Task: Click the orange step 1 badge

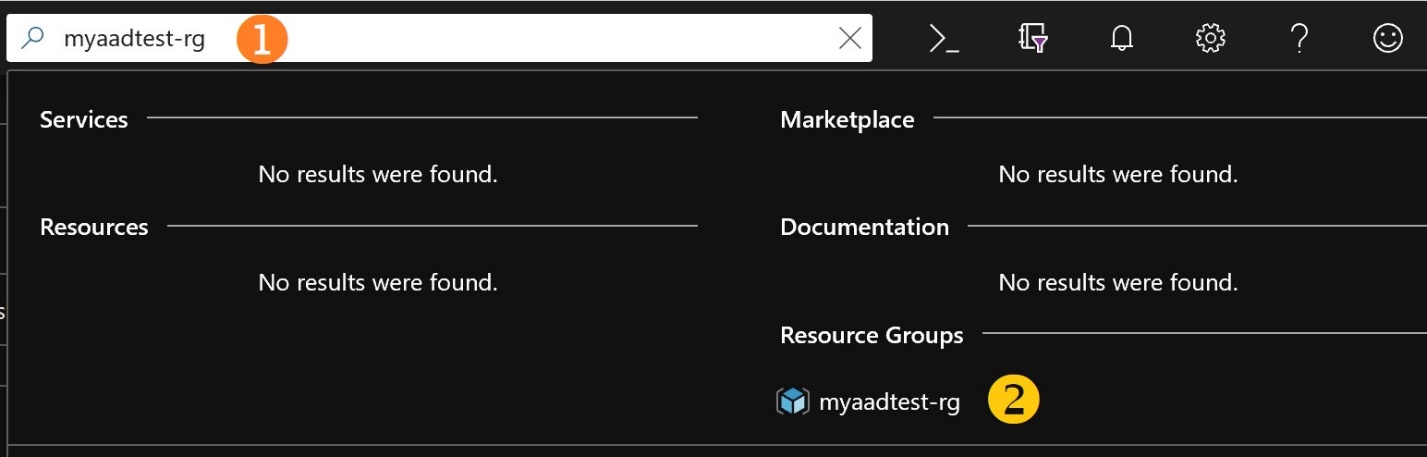Action: 262,39
